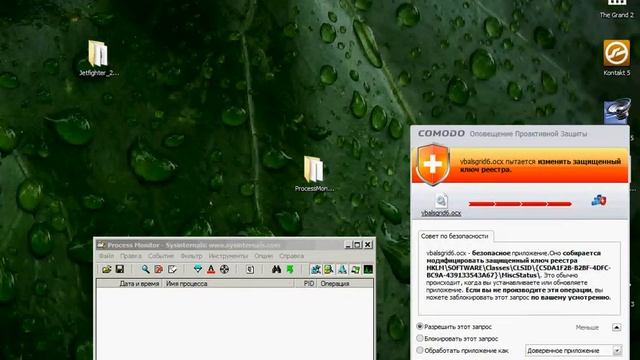640x360 pixels.
Task: Toggle the Show Profiling Events icon
Action: pos(368,269)
